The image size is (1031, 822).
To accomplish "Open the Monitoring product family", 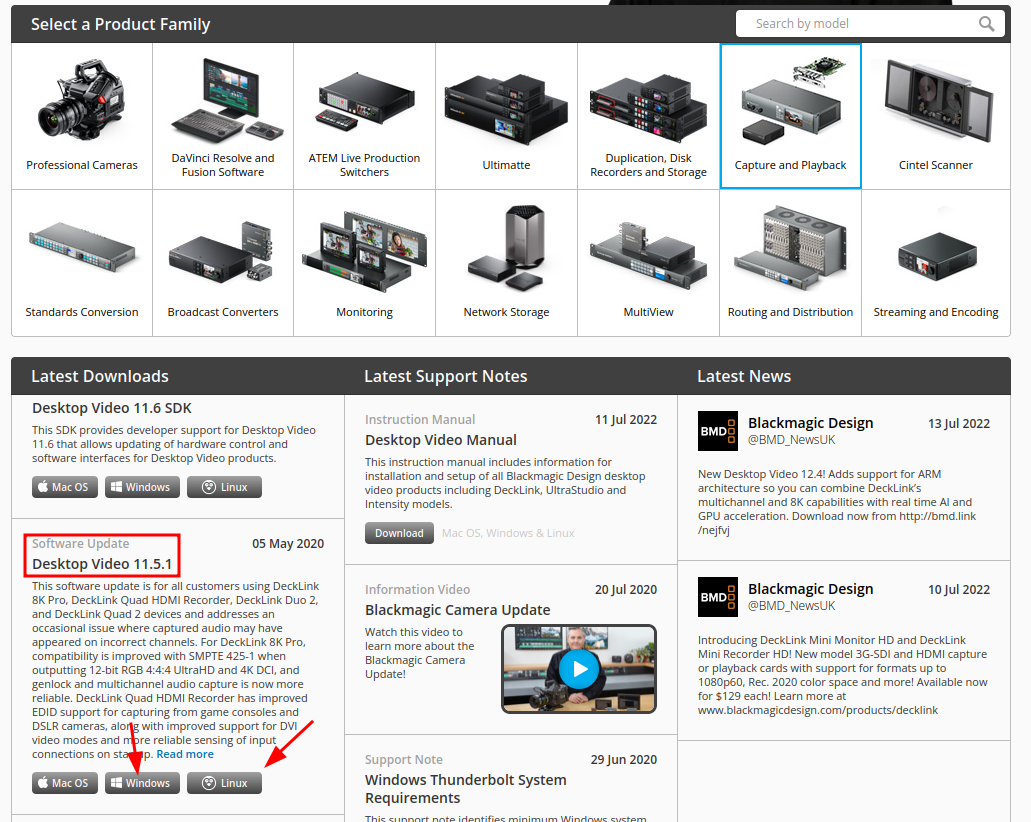I will 364,263.
